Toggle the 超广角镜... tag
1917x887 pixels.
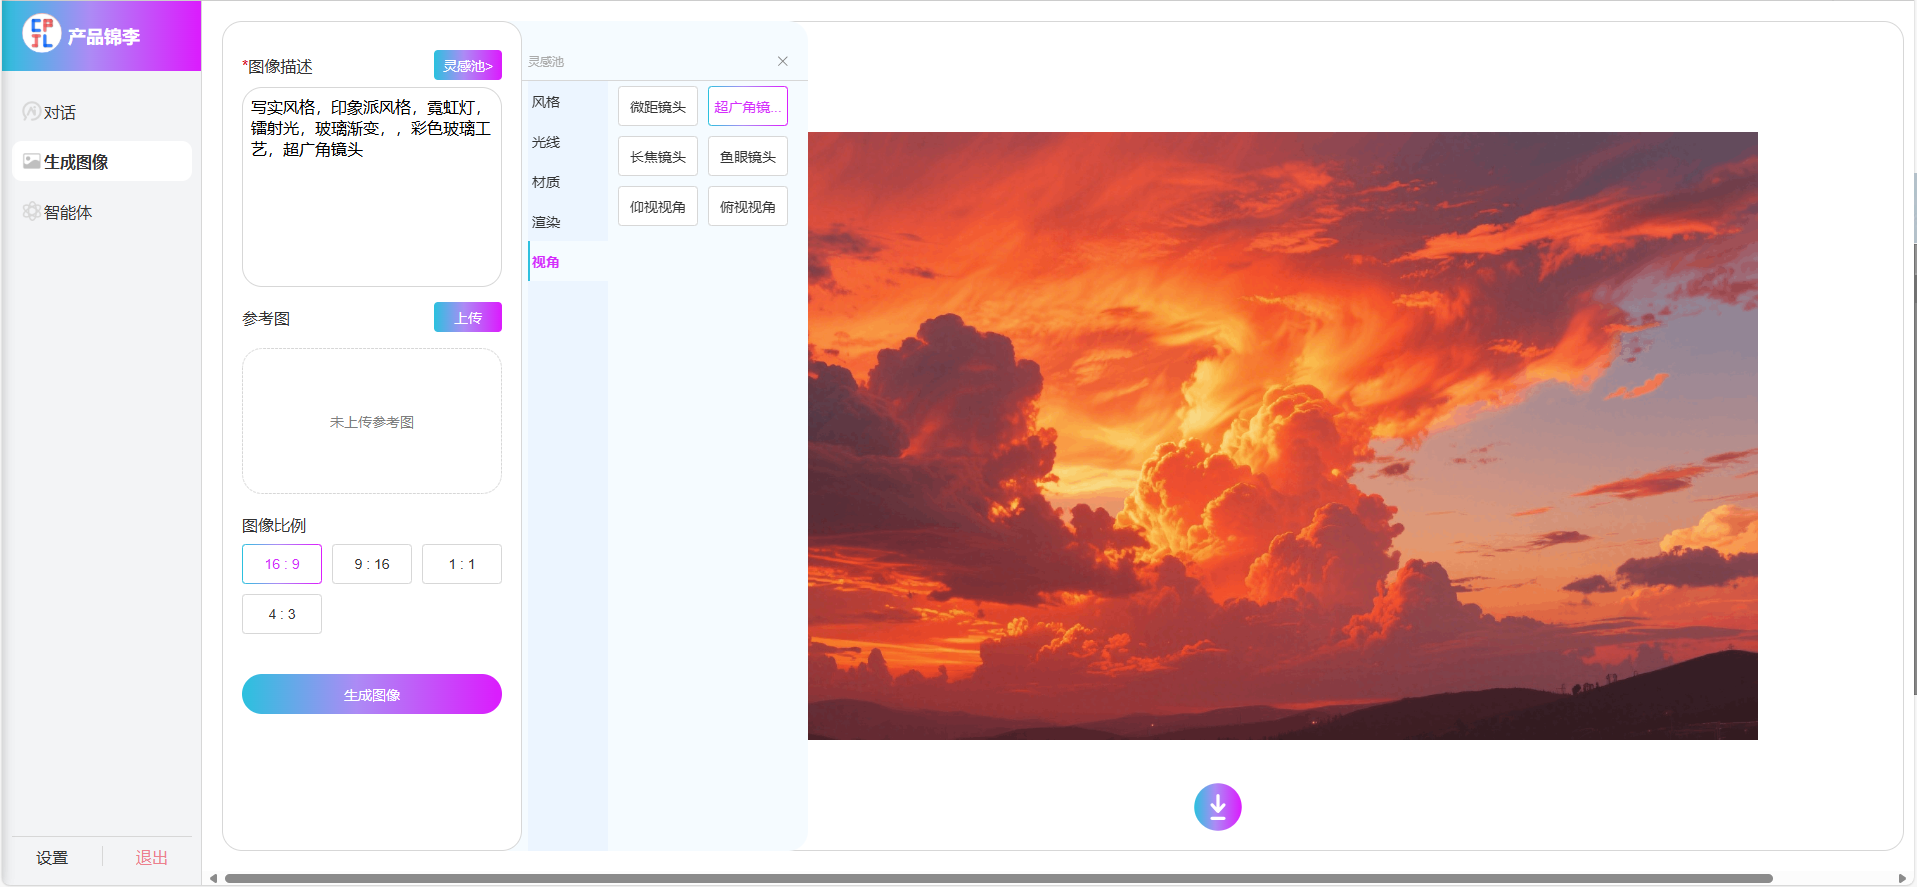click(748, 106)
